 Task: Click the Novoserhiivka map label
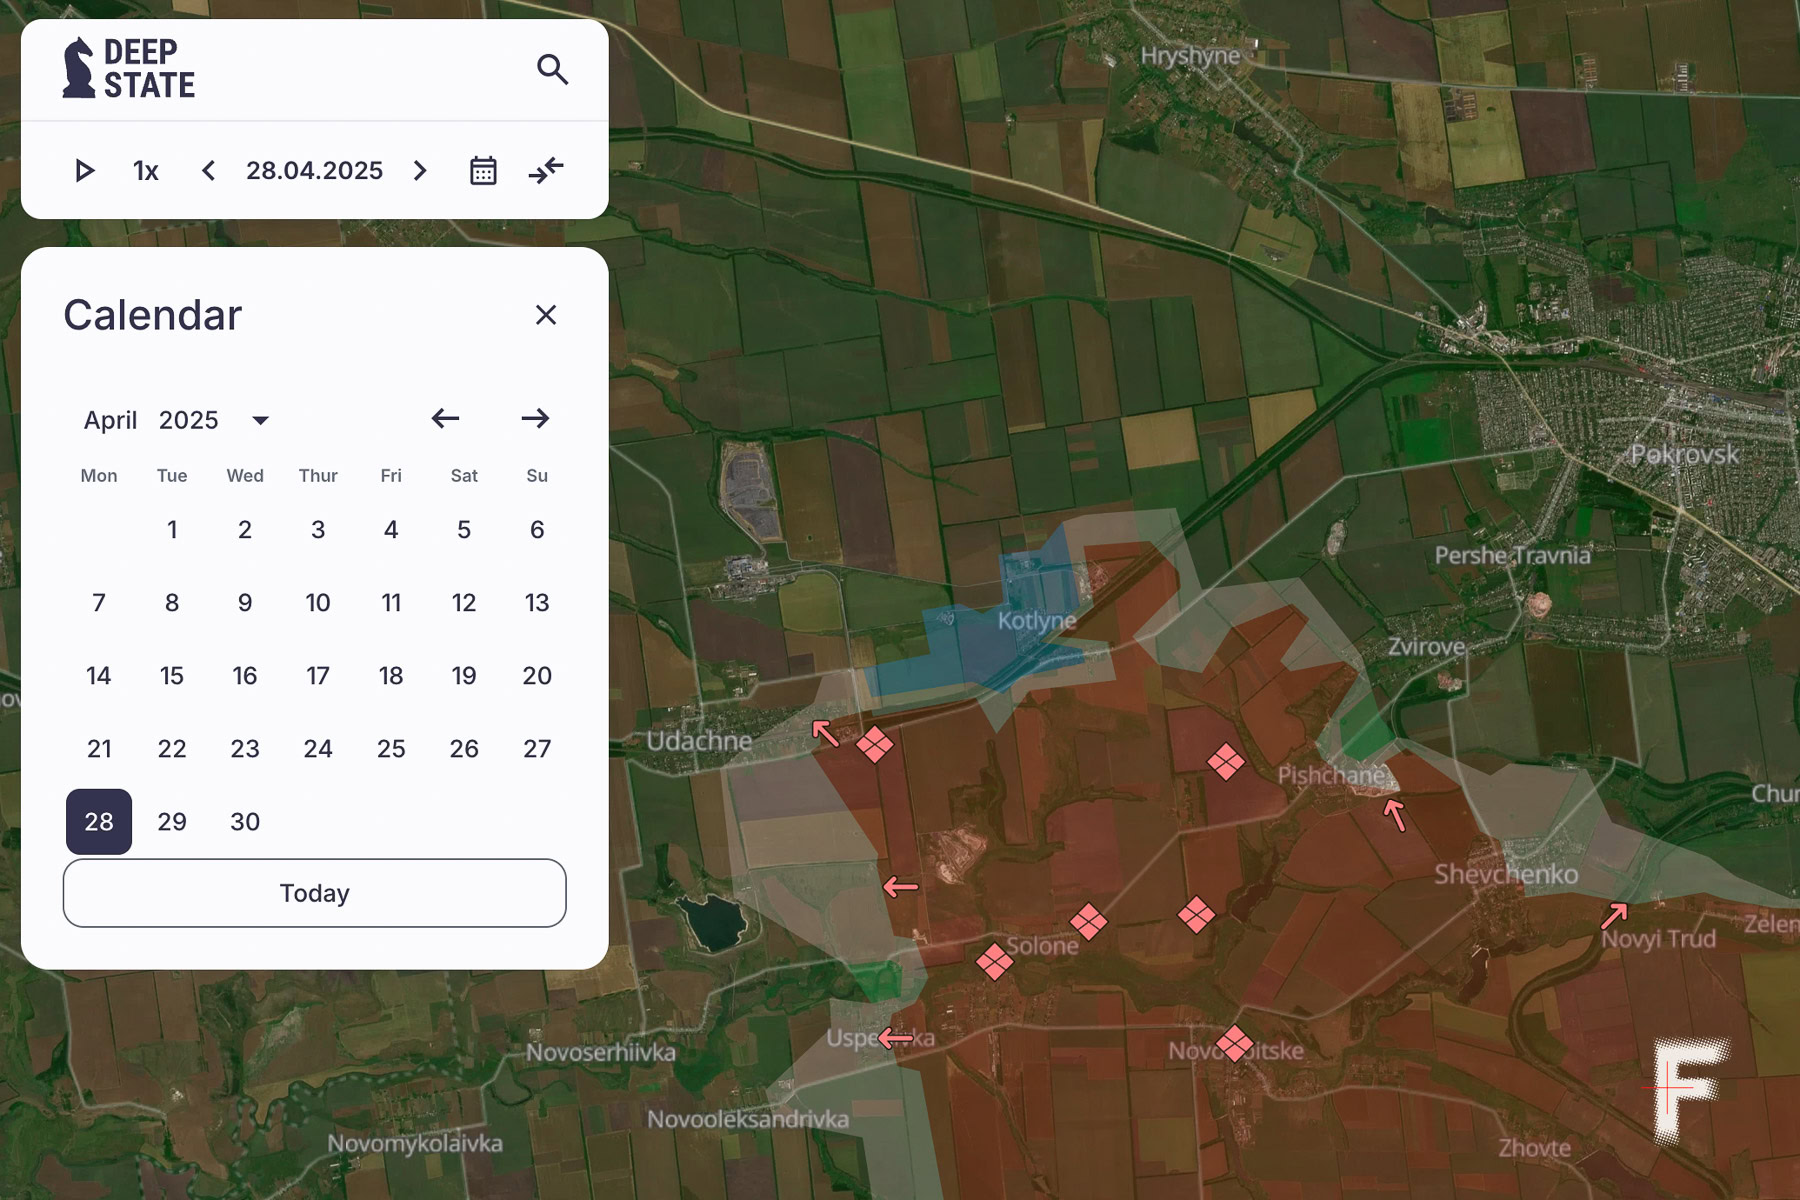pos(601,1052)
